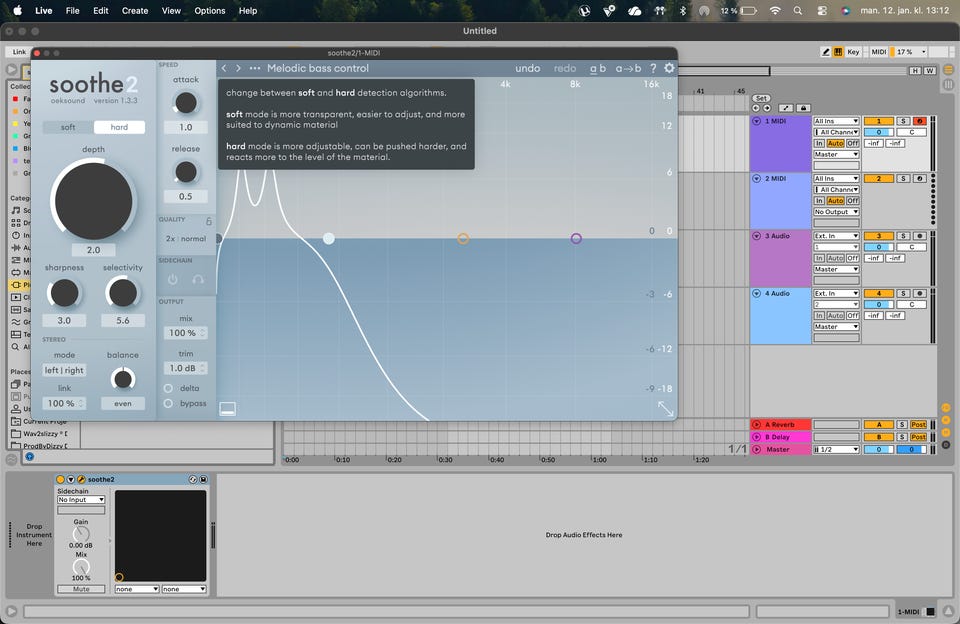
Task: Click the sidechain power icon in soothe2
Action: pos(172,280)
